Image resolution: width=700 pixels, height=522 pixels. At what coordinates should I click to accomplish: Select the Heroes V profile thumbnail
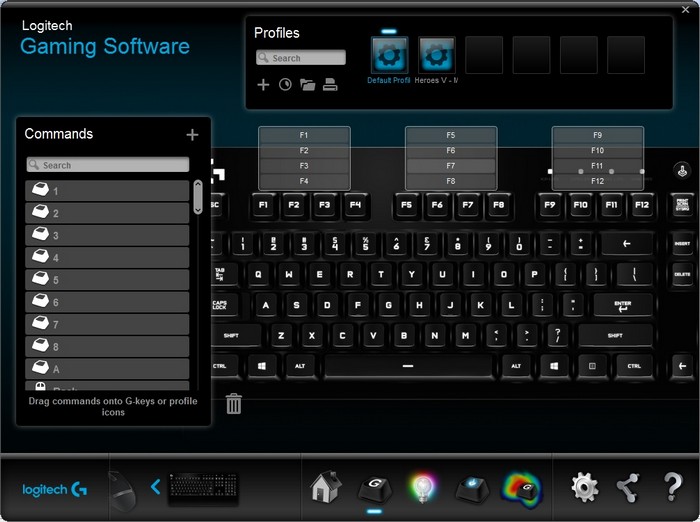point(437,56)
